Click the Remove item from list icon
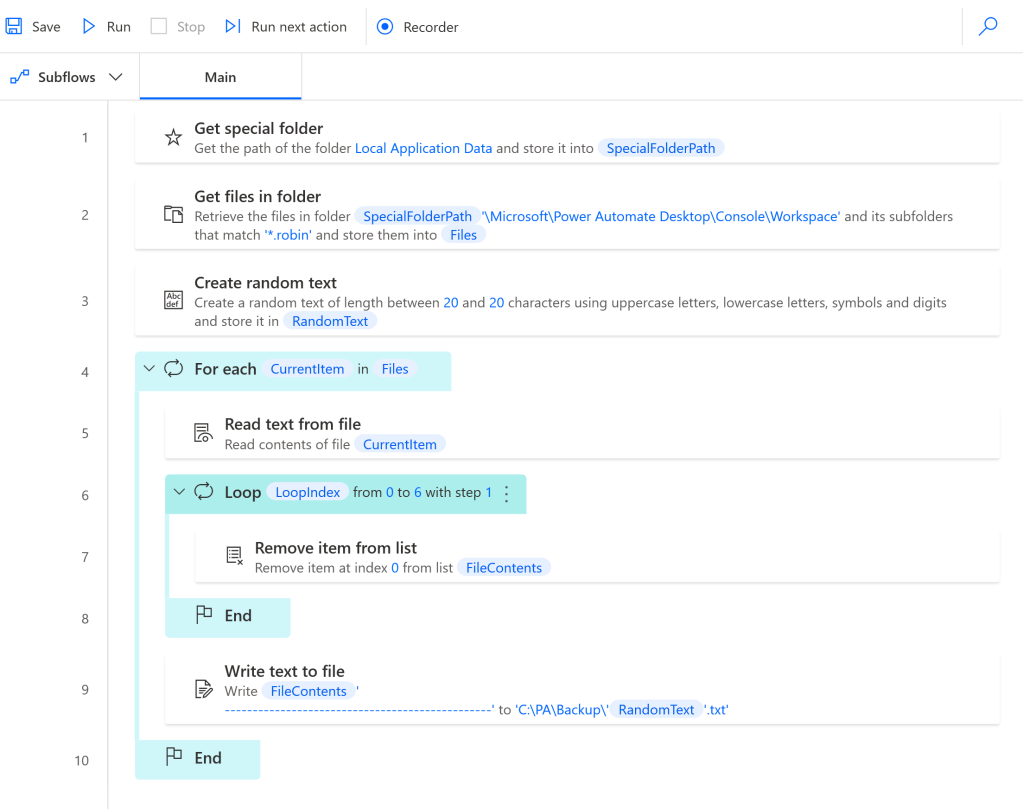This screenshot has height=809, width=1023. click(234, 556)
